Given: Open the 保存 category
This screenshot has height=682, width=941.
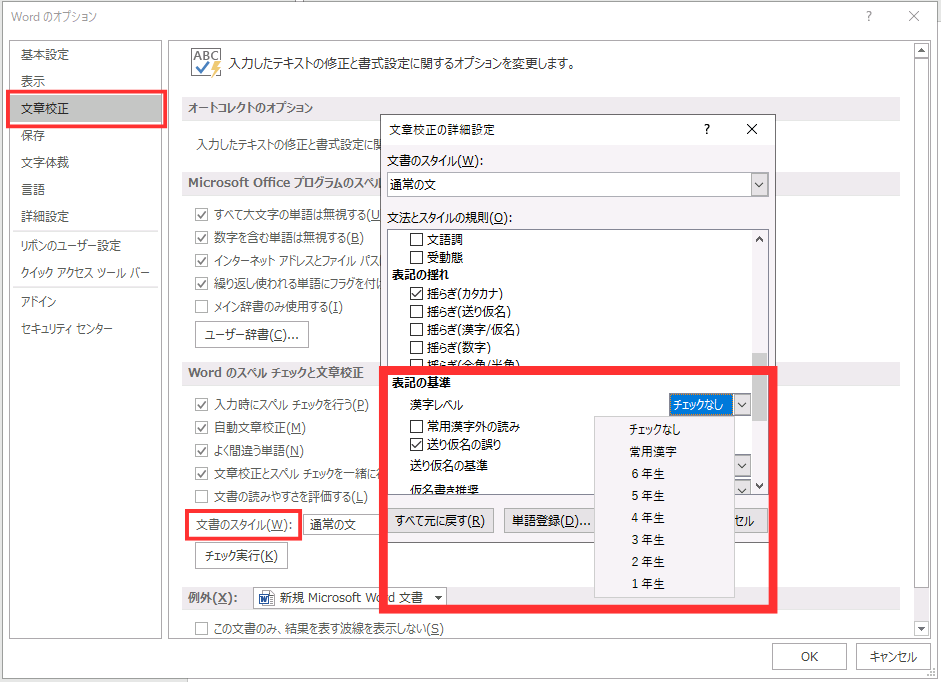Looking at the screenshot, I should pyautogui.click(x=86, y=136).
